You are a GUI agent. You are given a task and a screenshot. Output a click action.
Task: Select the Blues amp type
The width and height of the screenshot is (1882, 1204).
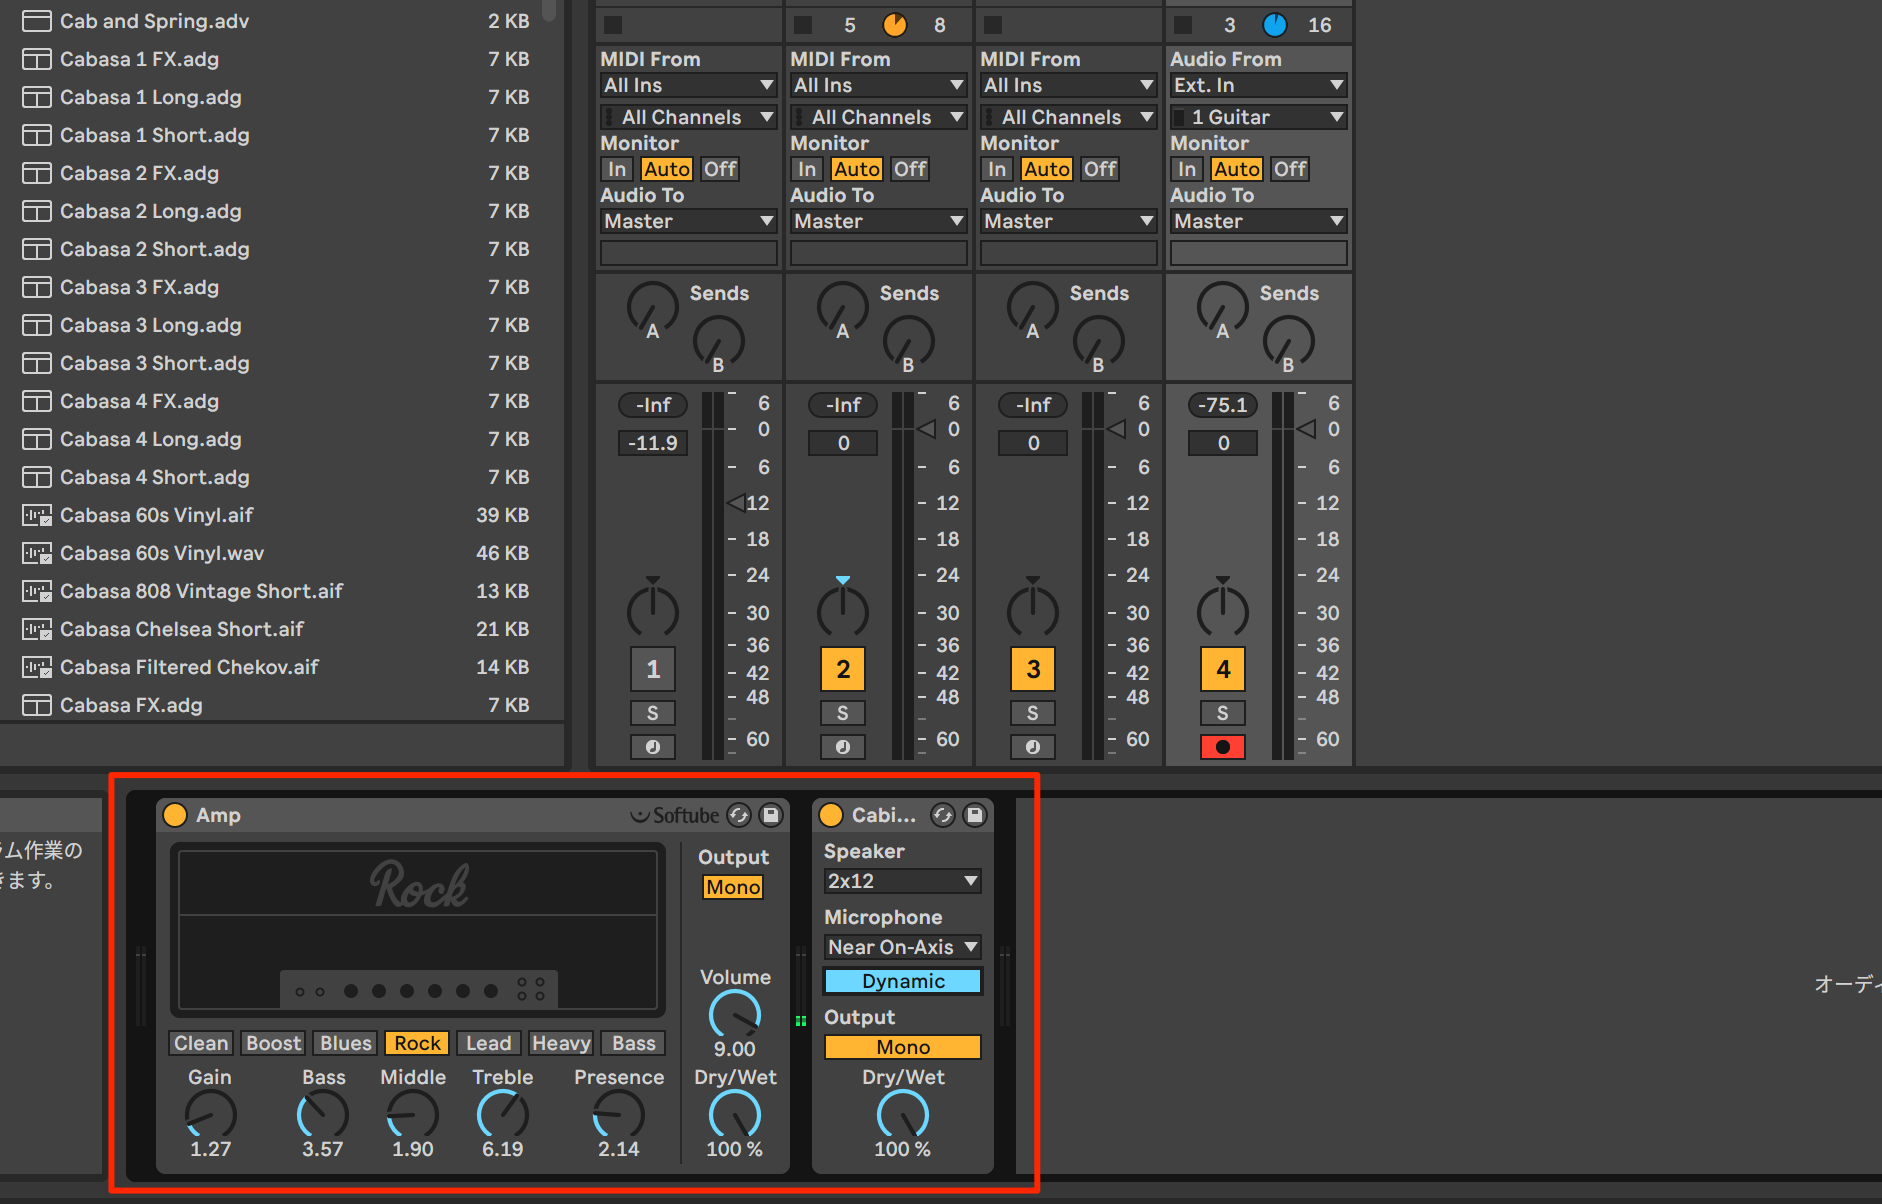point(345,1043)
